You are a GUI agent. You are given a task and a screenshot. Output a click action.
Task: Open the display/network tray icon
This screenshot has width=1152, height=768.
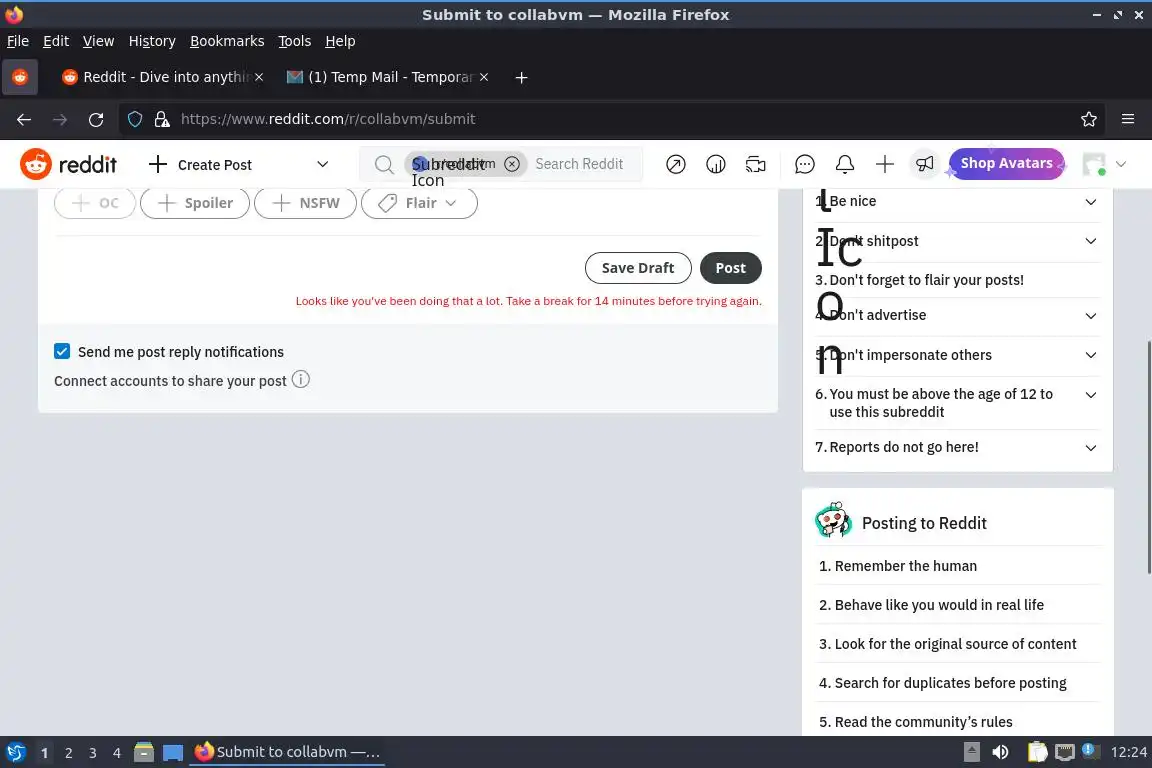(x=1064, y=752)
